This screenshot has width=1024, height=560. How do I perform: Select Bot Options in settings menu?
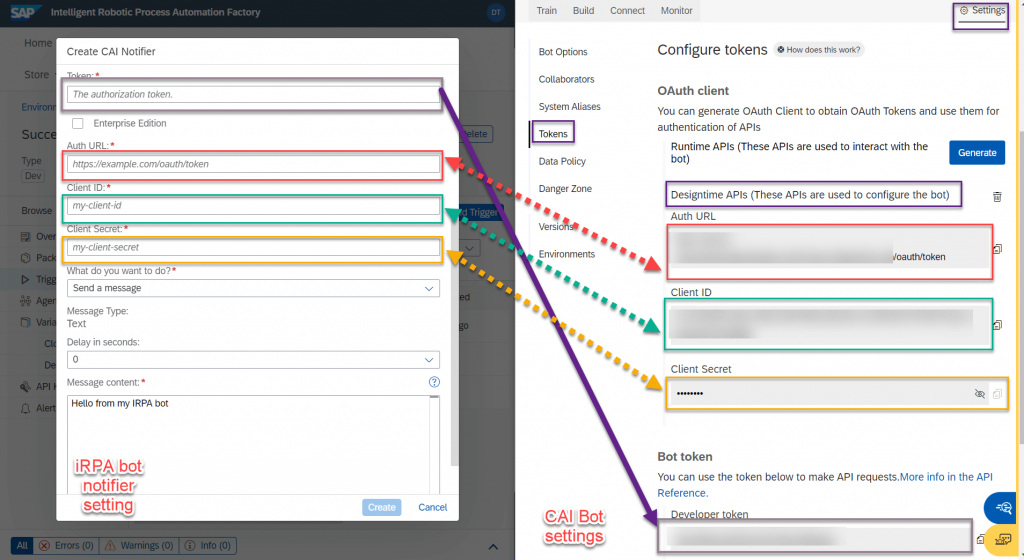(563, 52)
